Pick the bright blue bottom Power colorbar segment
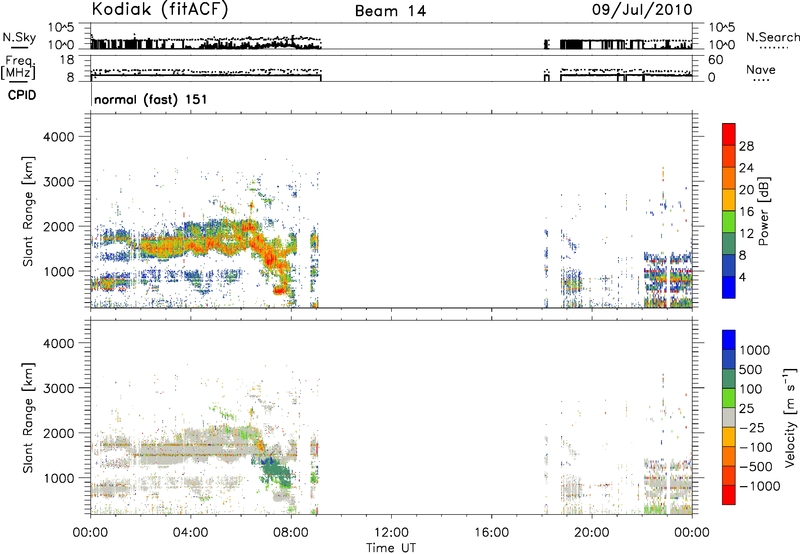The width and height of the screenshot is (800, 554). pyautogui.click(x=729, y=287)
